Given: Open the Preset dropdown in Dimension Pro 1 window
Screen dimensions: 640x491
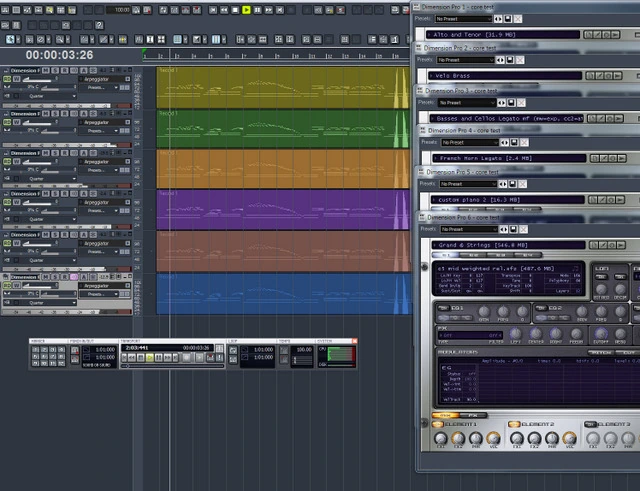Looking at the screenshot, I should click(463, 19).
